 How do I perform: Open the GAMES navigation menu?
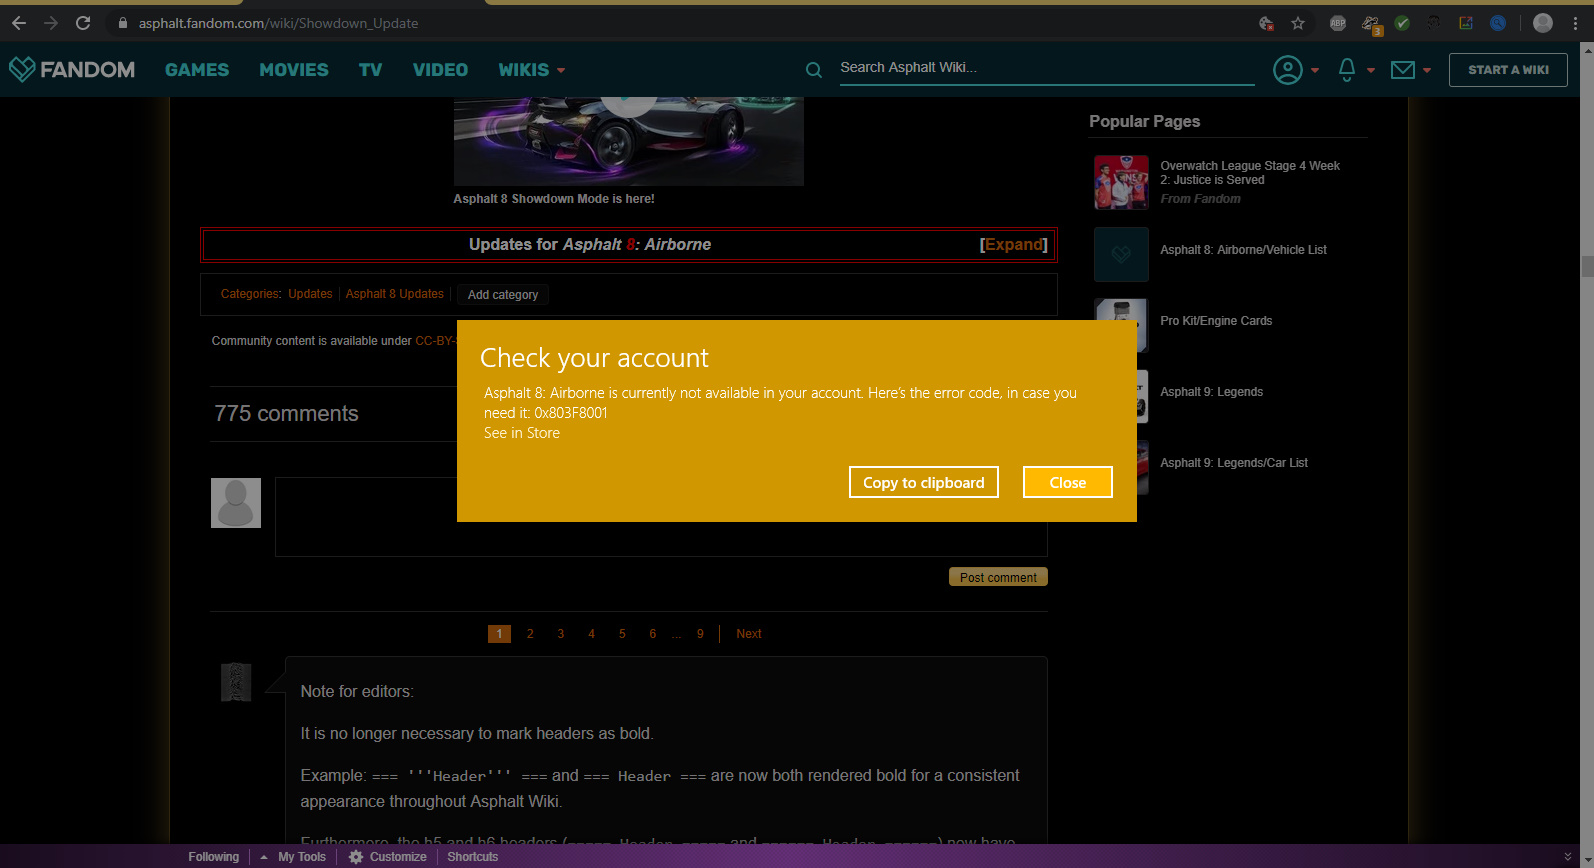(197, 70)
